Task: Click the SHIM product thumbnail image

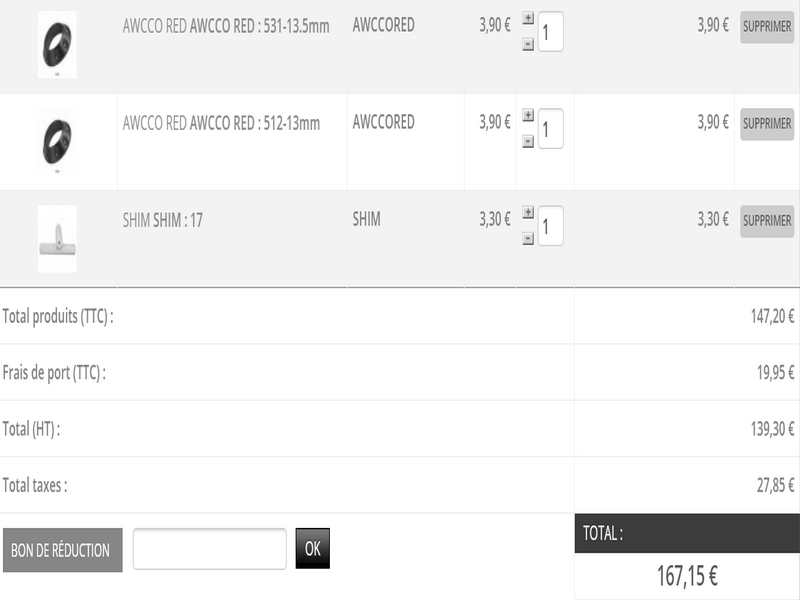Action: 57,238
